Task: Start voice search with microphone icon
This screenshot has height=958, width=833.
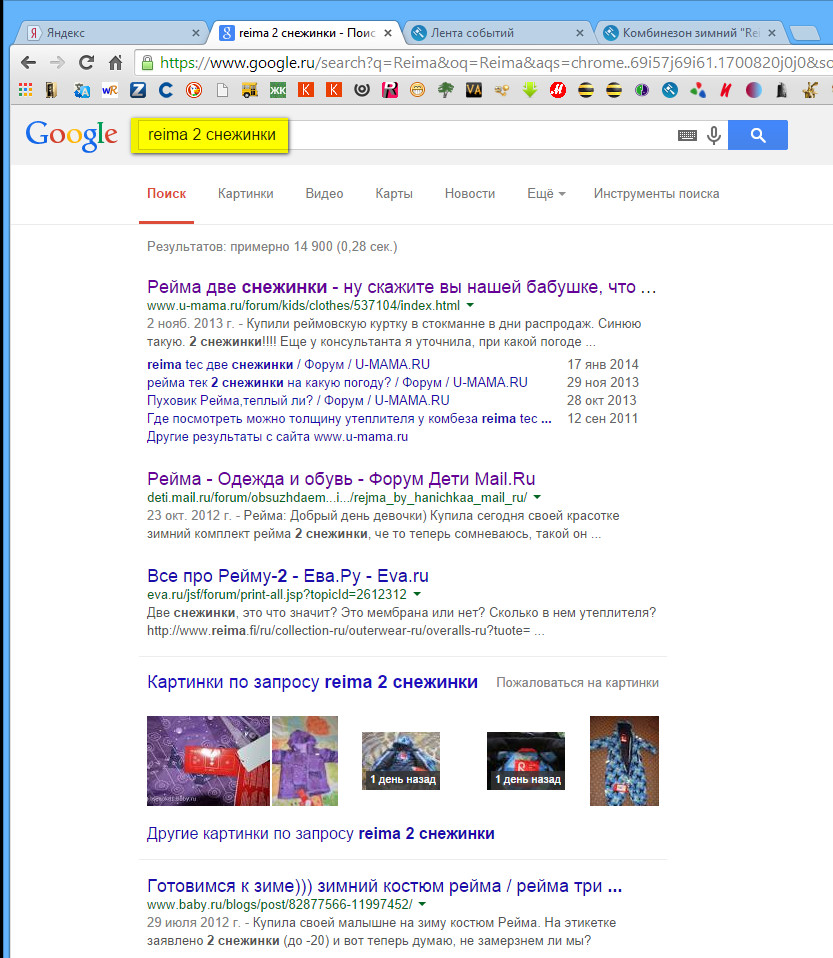Action: (x=714, y=135)
